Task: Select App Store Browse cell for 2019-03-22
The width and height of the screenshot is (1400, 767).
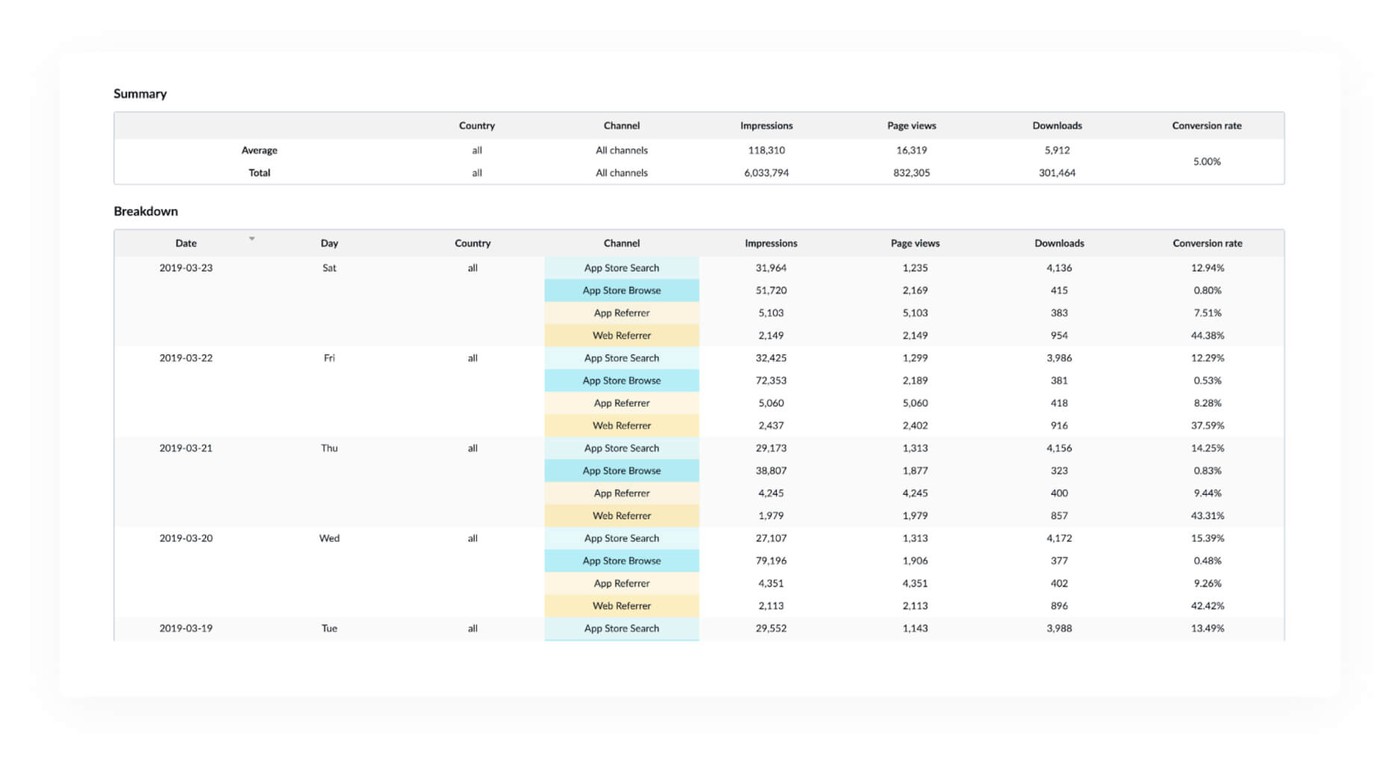Action: tap(621, 381)
